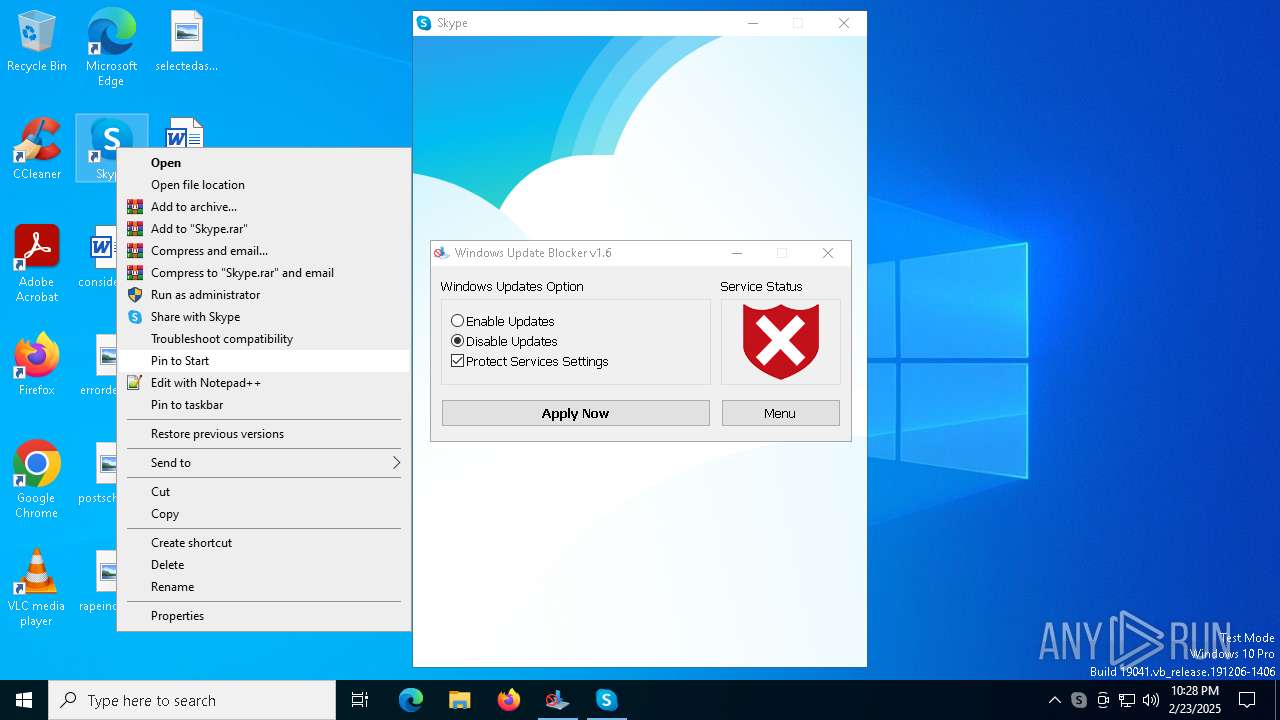Click the Windows Update Blocker v1.6 title bar

[573, 253]
